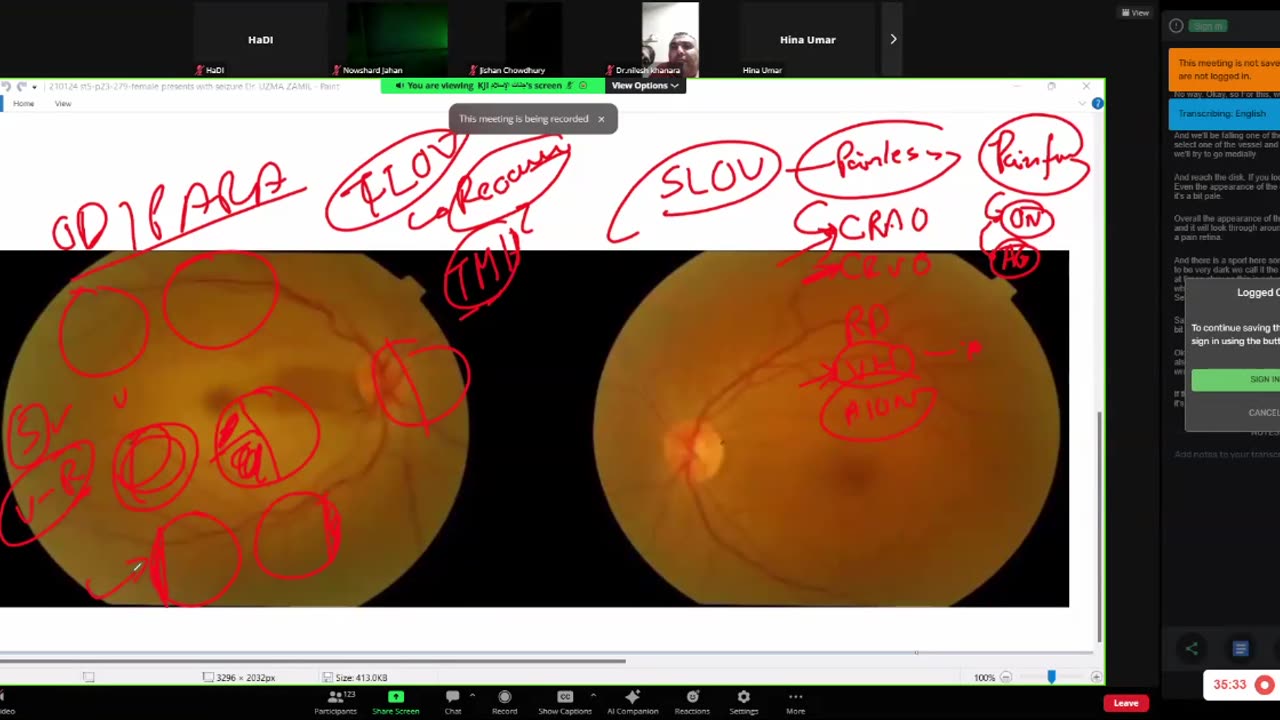Click the Paint horizontal scrollbar
1280x720 pixels.
coord(312,660)
